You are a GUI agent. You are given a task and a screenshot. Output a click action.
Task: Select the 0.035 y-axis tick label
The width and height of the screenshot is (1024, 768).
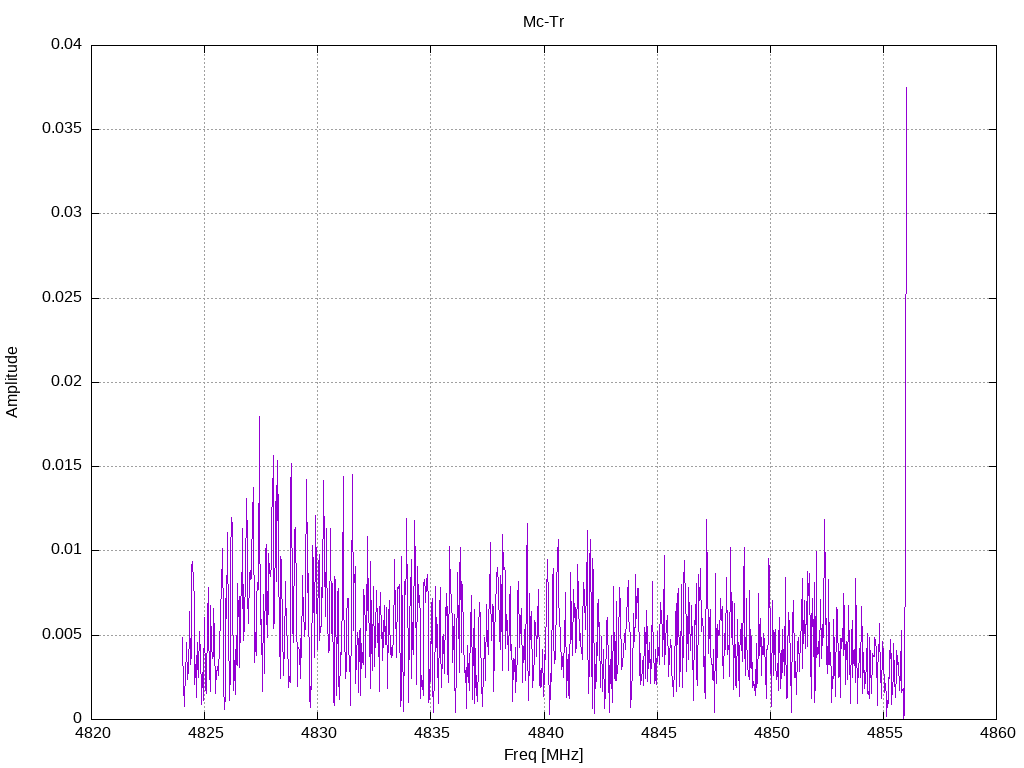[x=62, y=129]
